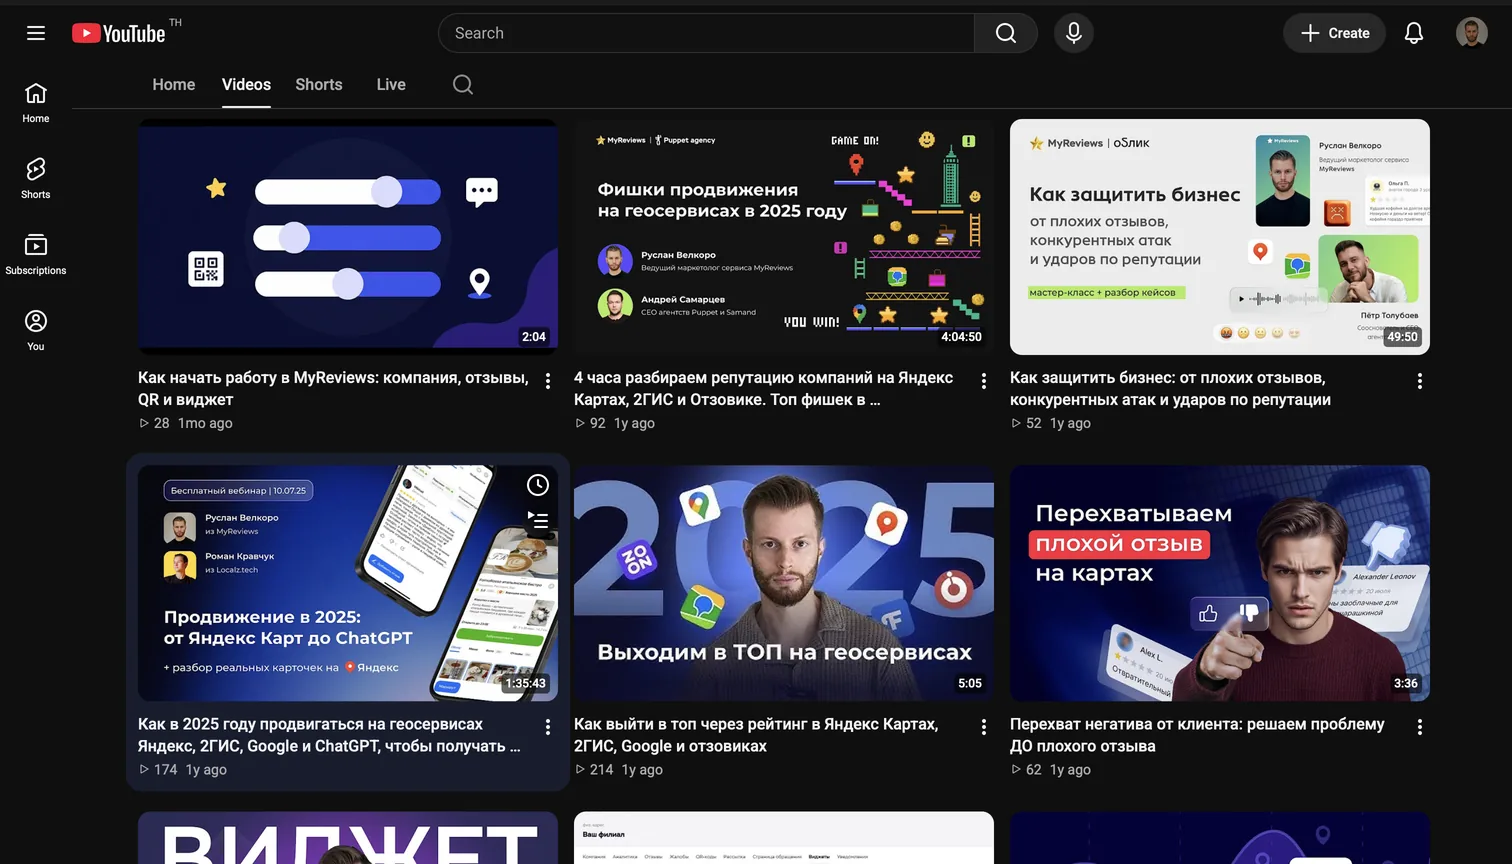Image resolution: width=1512 pixels, height=864 pixels.
Task: Add webinar video to Watch later
Action: pyautogui.click(x=538, y=485)
